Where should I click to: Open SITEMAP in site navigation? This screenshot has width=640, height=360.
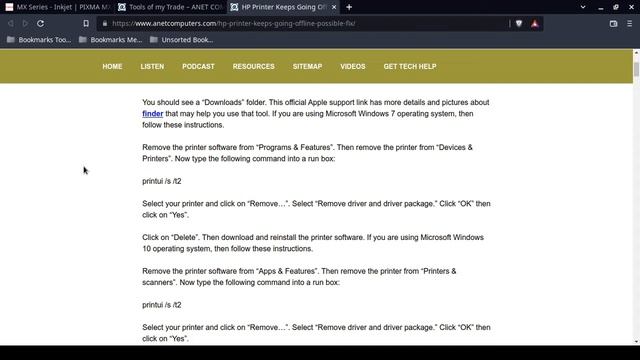pyautogui.click(x=307, y=67)
